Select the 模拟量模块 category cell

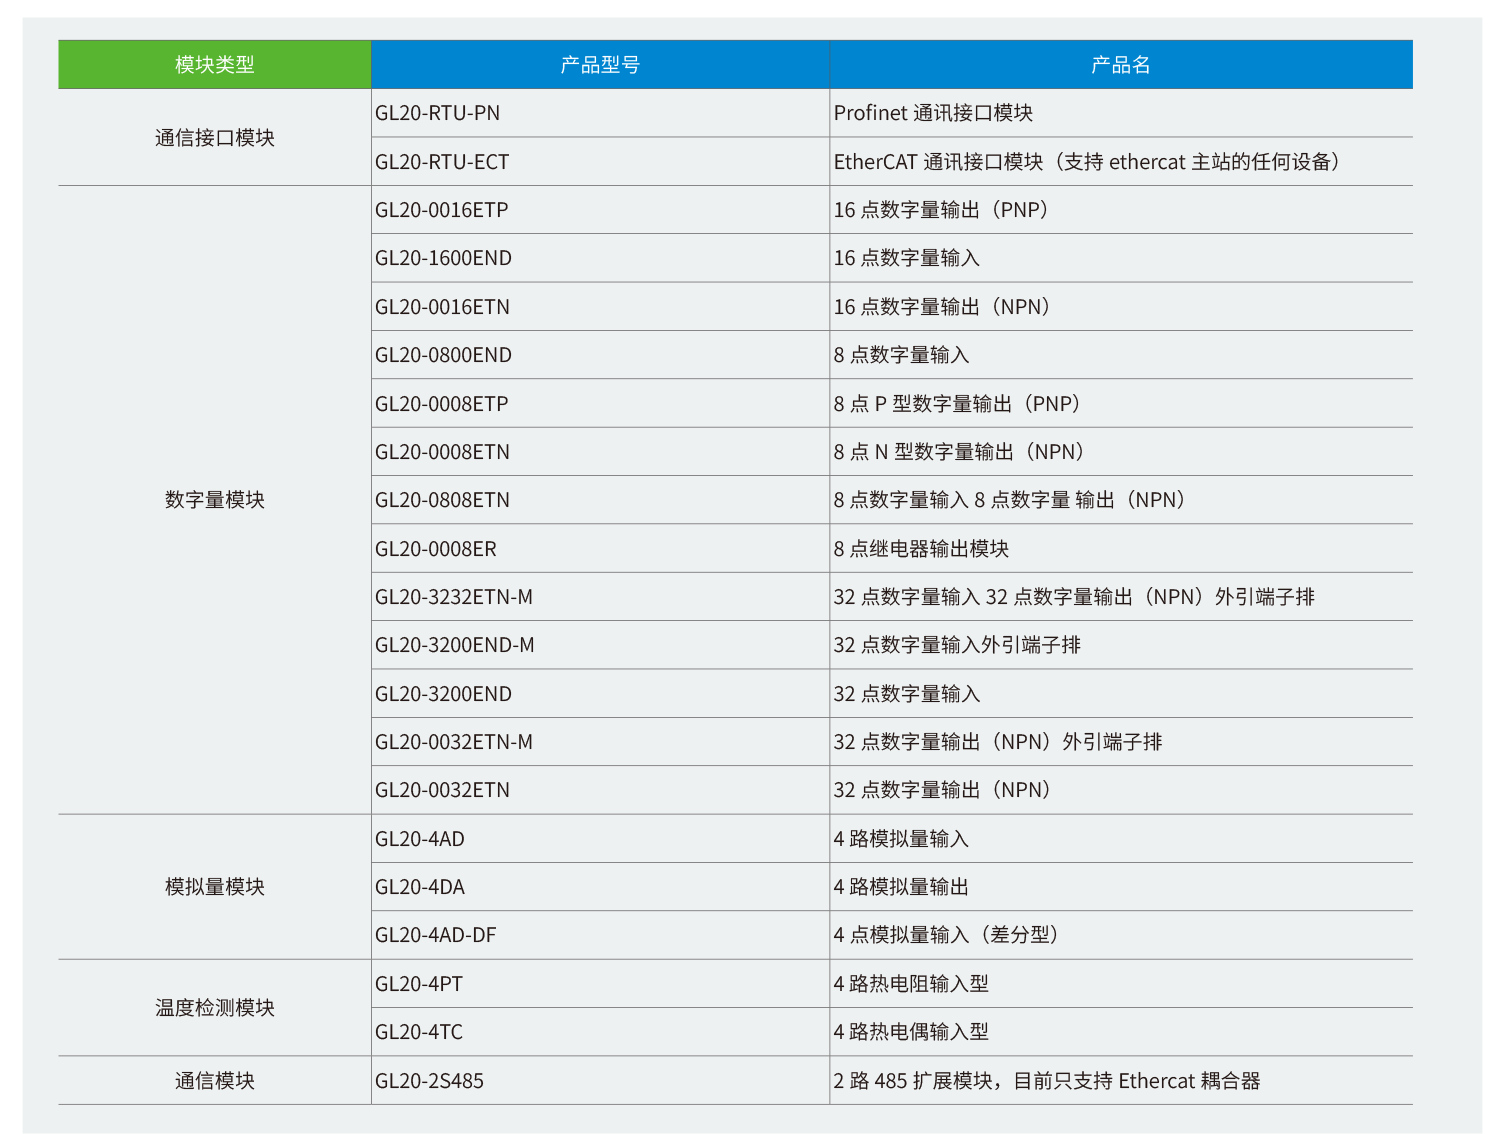click(214, 887)
